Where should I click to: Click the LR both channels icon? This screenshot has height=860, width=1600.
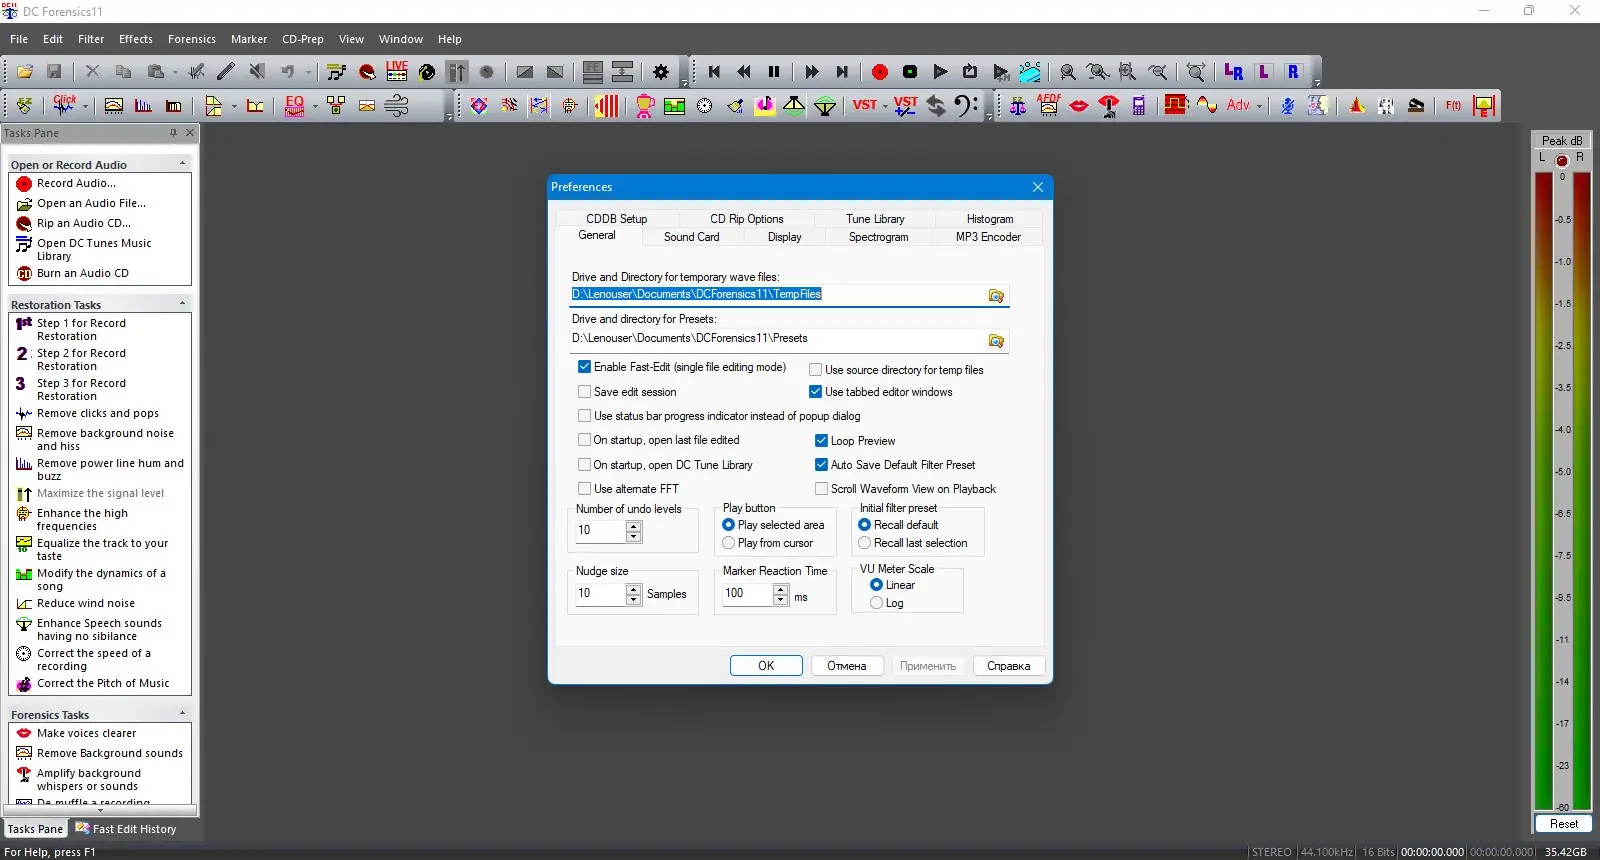pos(1234,72)
